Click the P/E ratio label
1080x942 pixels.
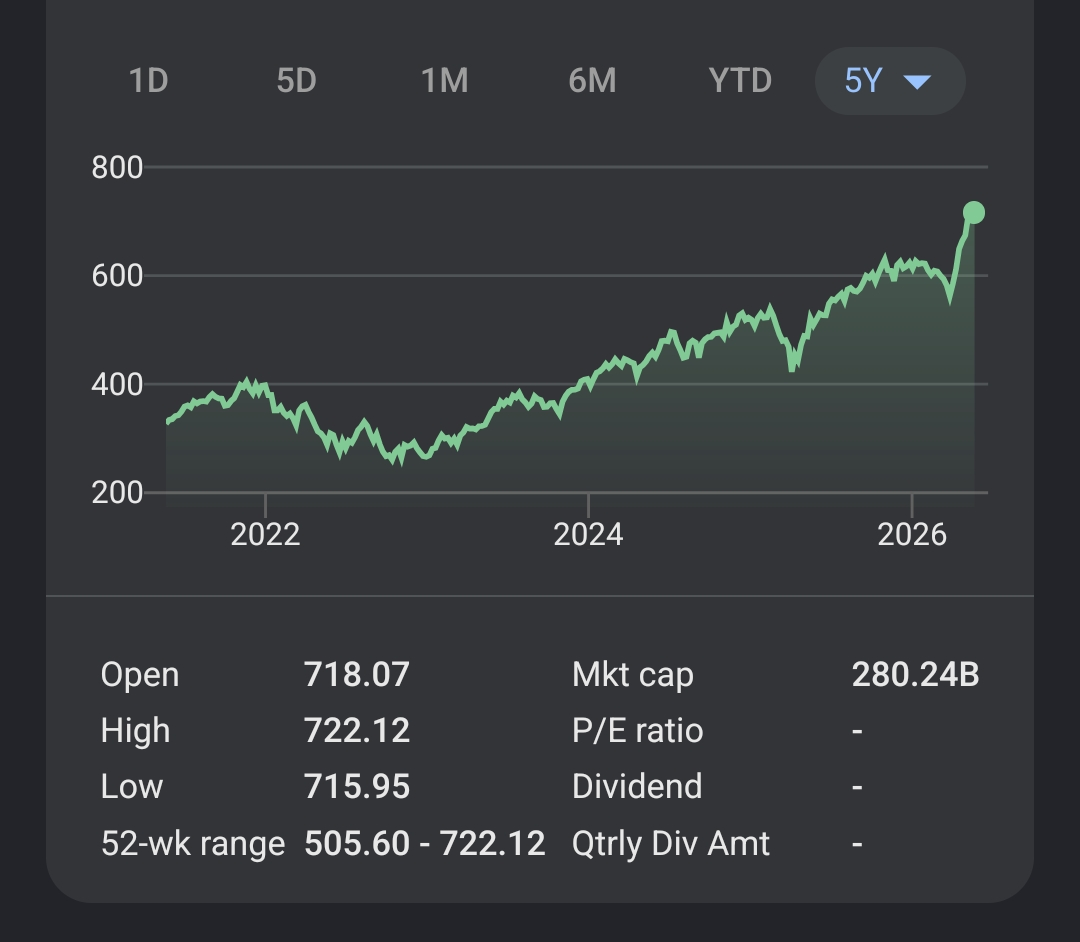(637, 731)
